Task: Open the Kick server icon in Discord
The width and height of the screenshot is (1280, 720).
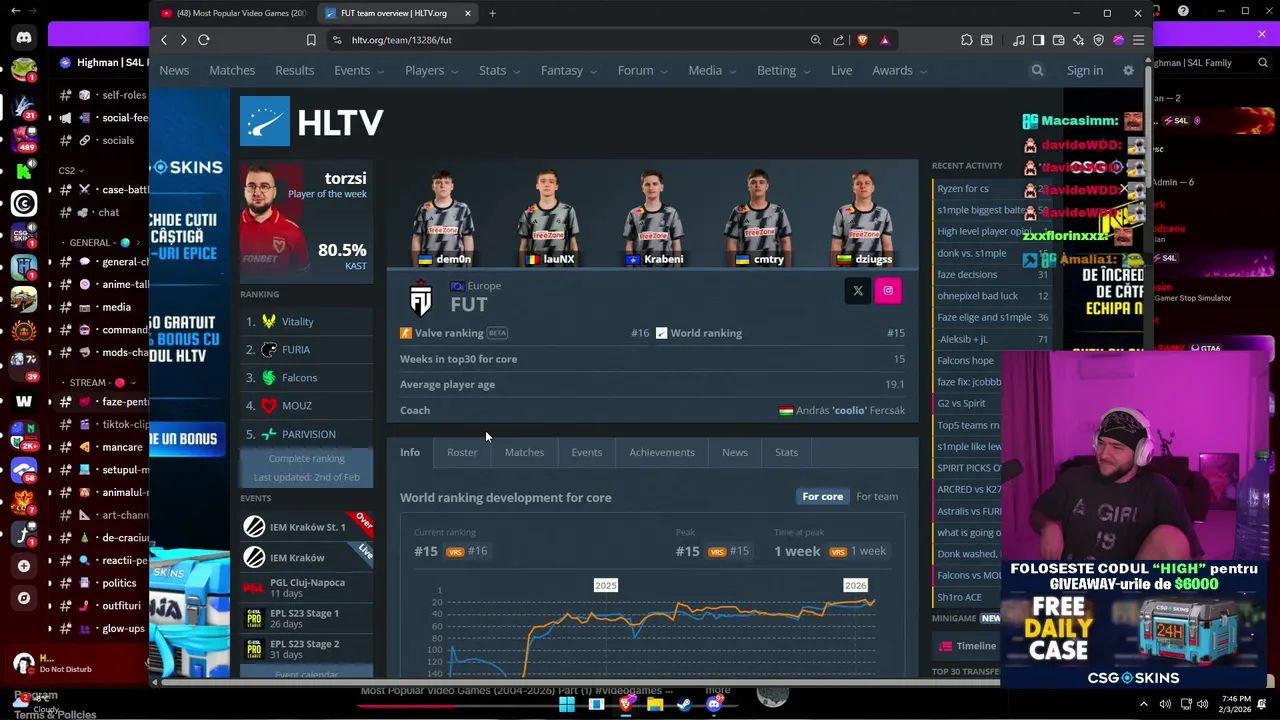Action: coord(24,170)
